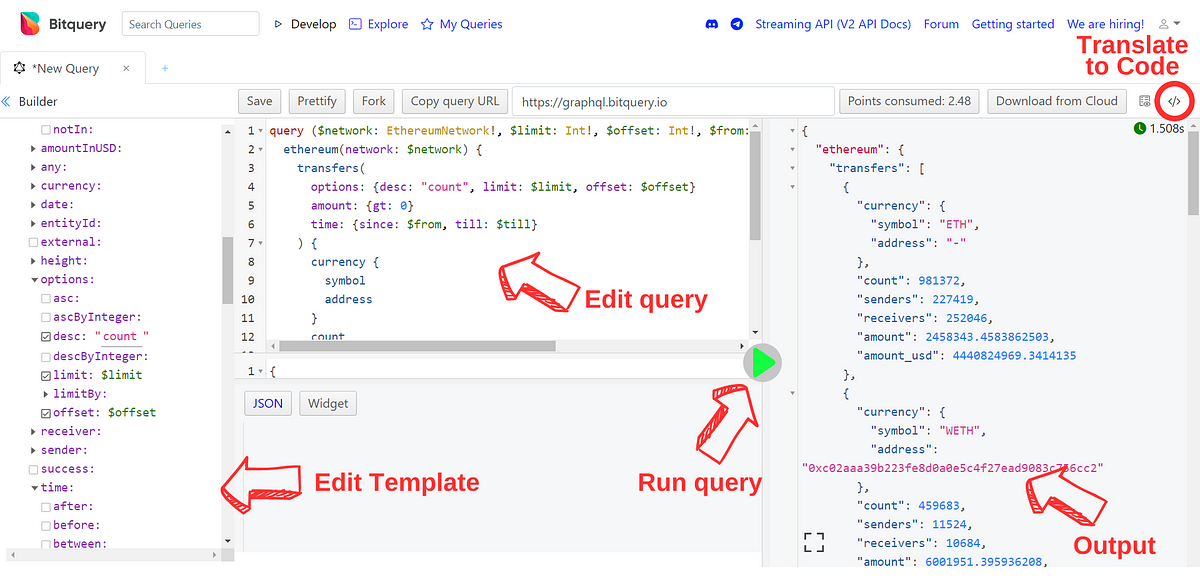Expand the entityId argument

(33, 223)
